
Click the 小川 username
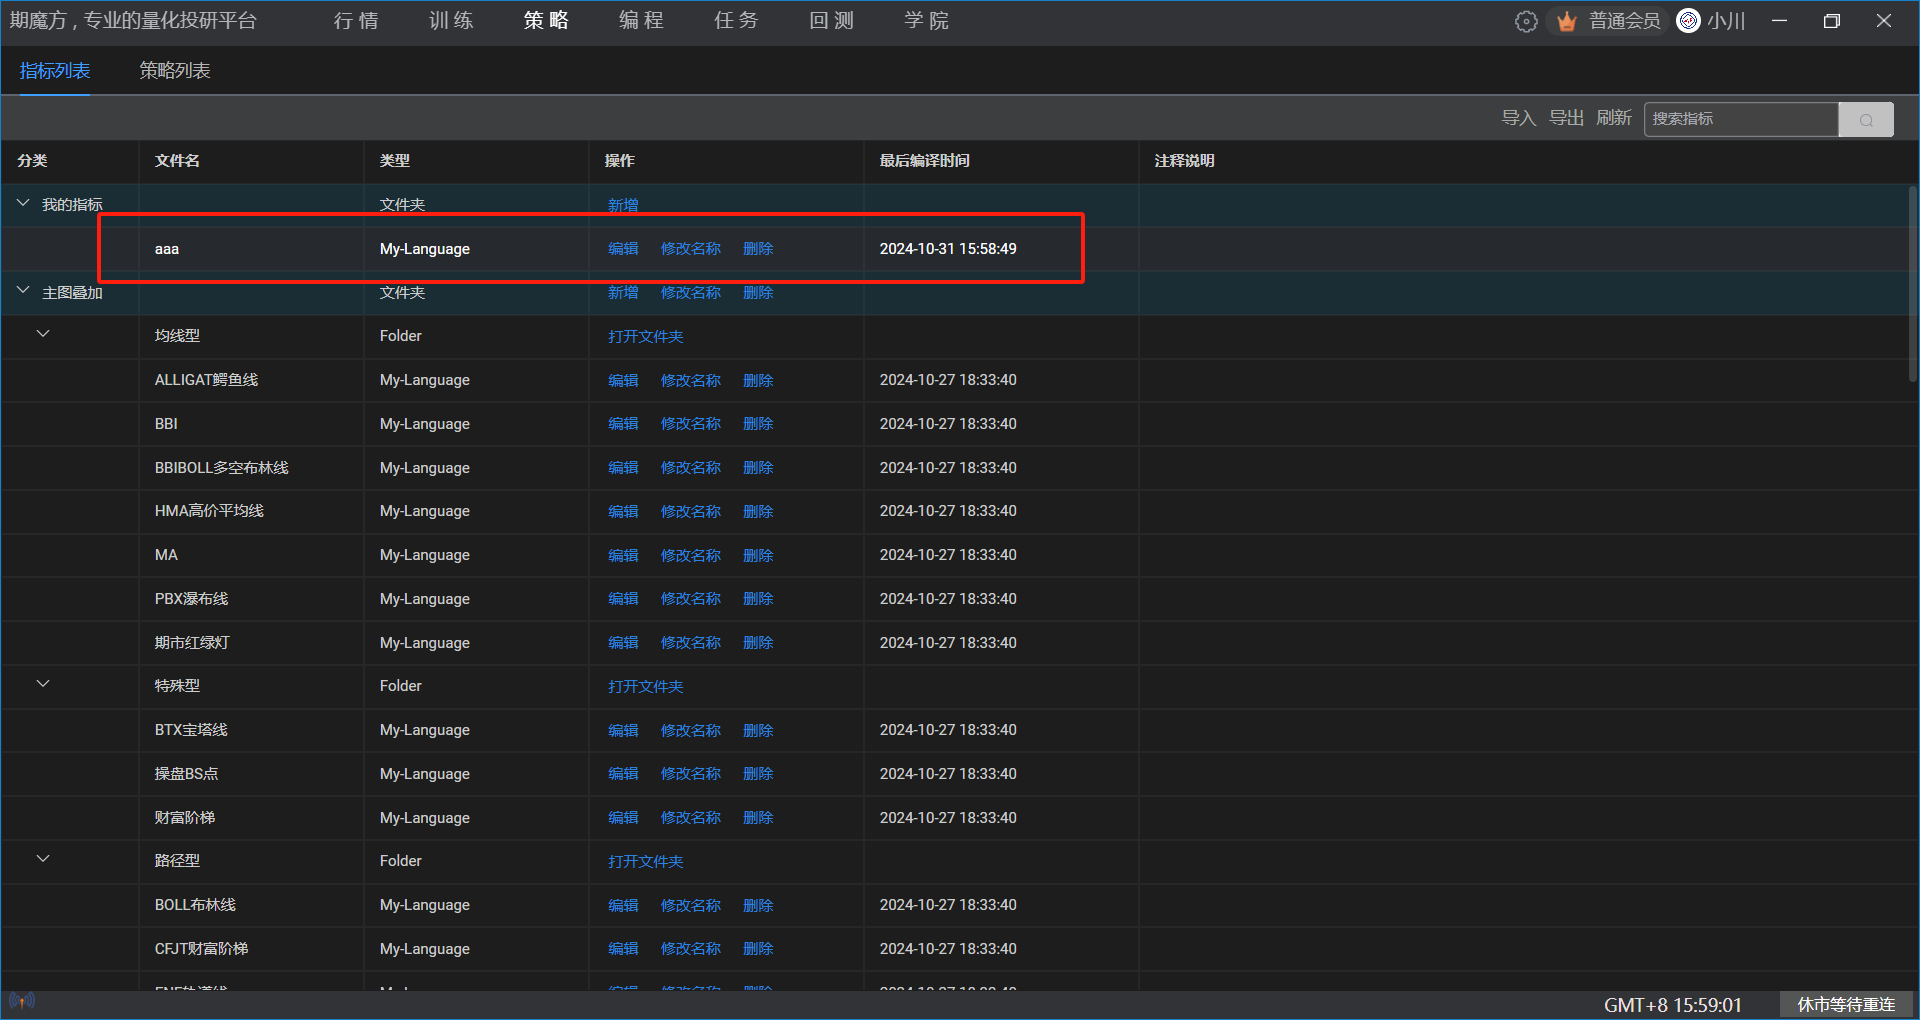coord(1727,21)
